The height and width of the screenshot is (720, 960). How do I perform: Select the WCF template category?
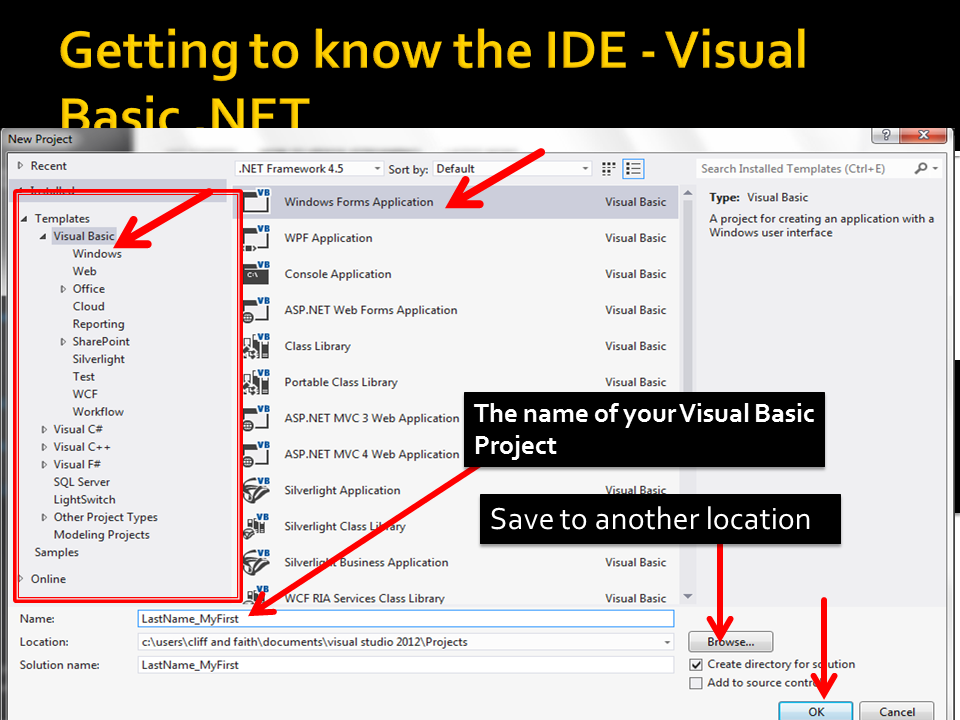[x=85, y=394]
